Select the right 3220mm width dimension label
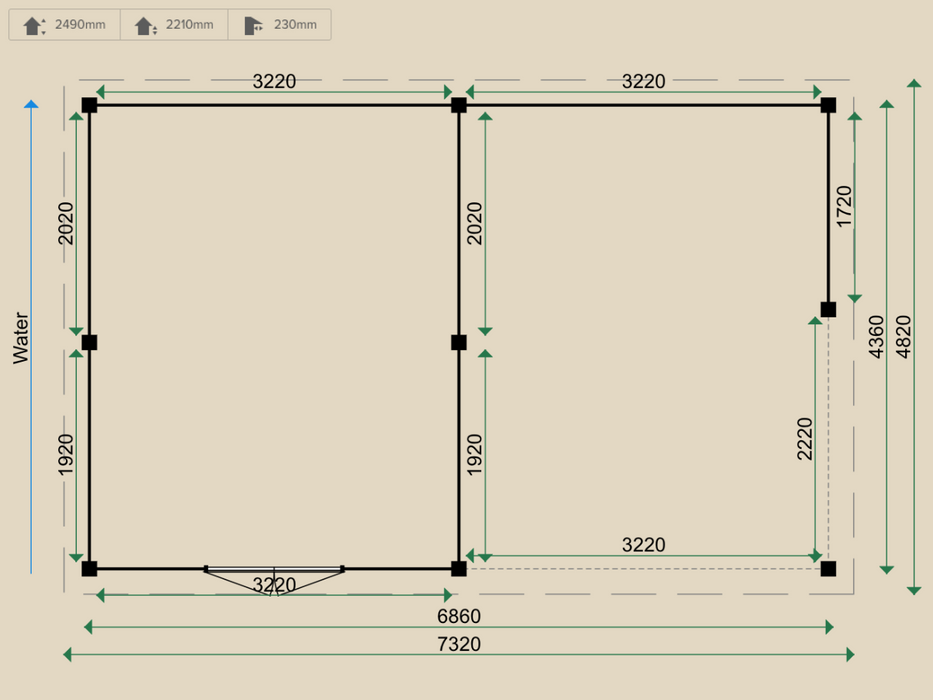Viewport: 933px width, 700px height. tap(643, 81)
